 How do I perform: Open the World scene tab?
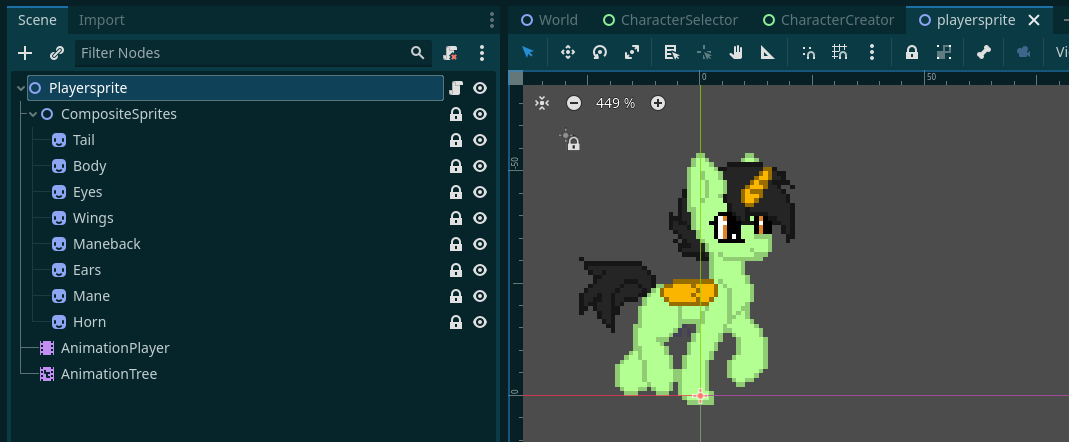(549, 20)
